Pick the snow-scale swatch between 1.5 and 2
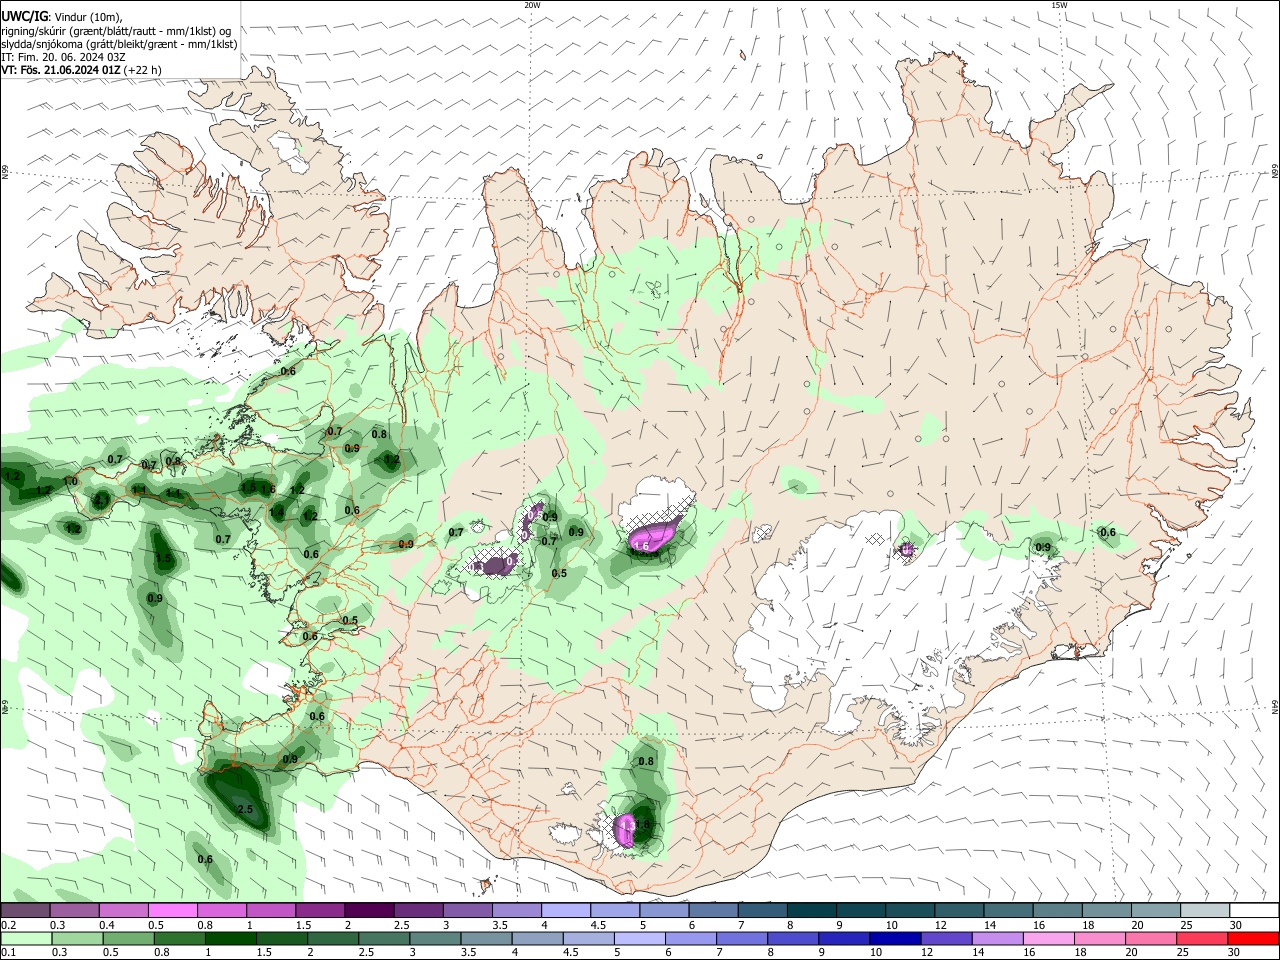1280x960 pixels. click(x=320, y=910)
